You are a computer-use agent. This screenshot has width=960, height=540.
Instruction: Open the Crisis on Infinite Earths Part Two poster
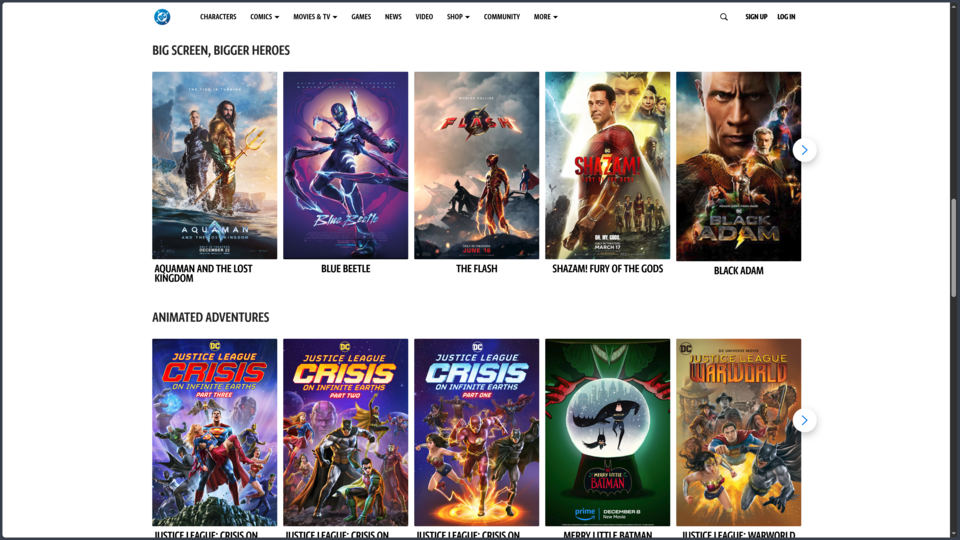click(345, 432)
